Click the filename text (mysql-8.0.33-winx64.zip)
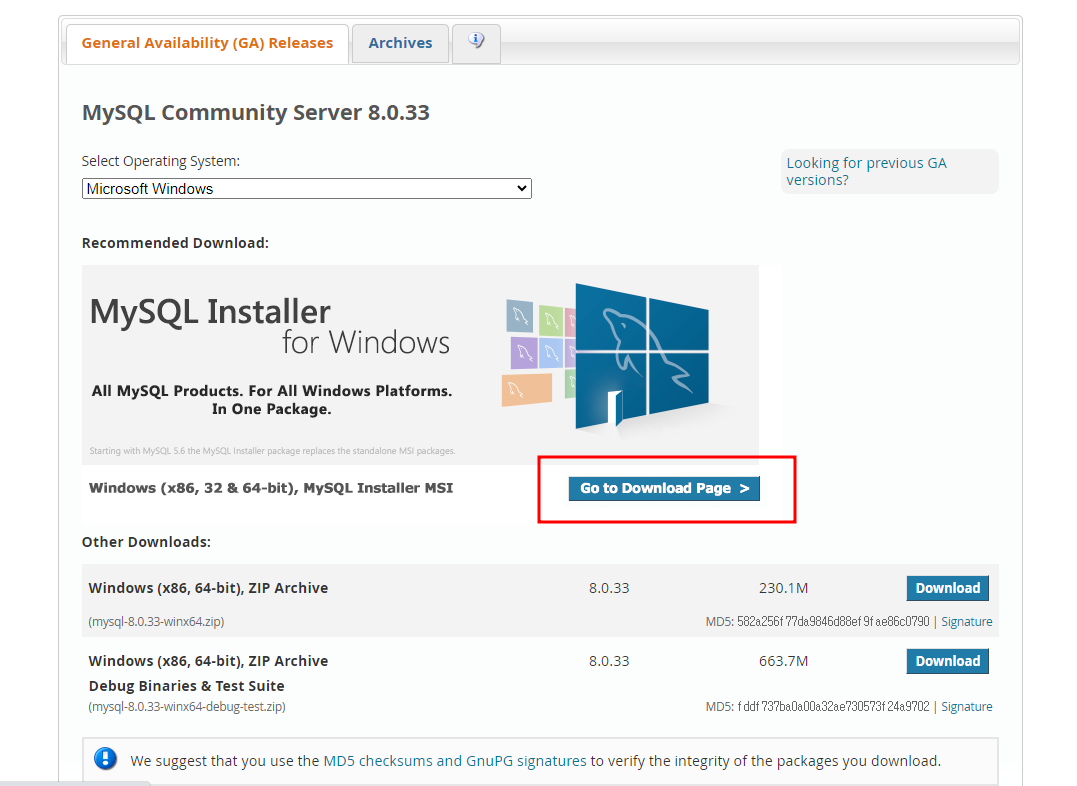Screen dimensions: 1077x786 (x=156, y=622)
